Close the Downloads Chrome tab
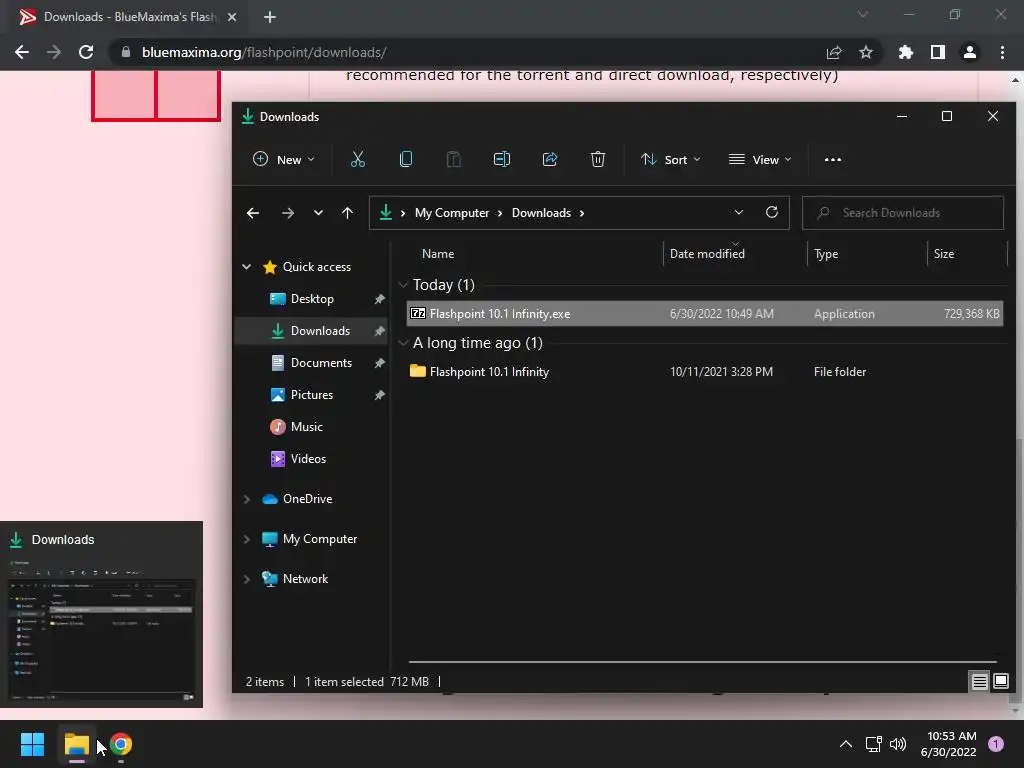Screen dimensions: 1024x768 click(232, 17)
